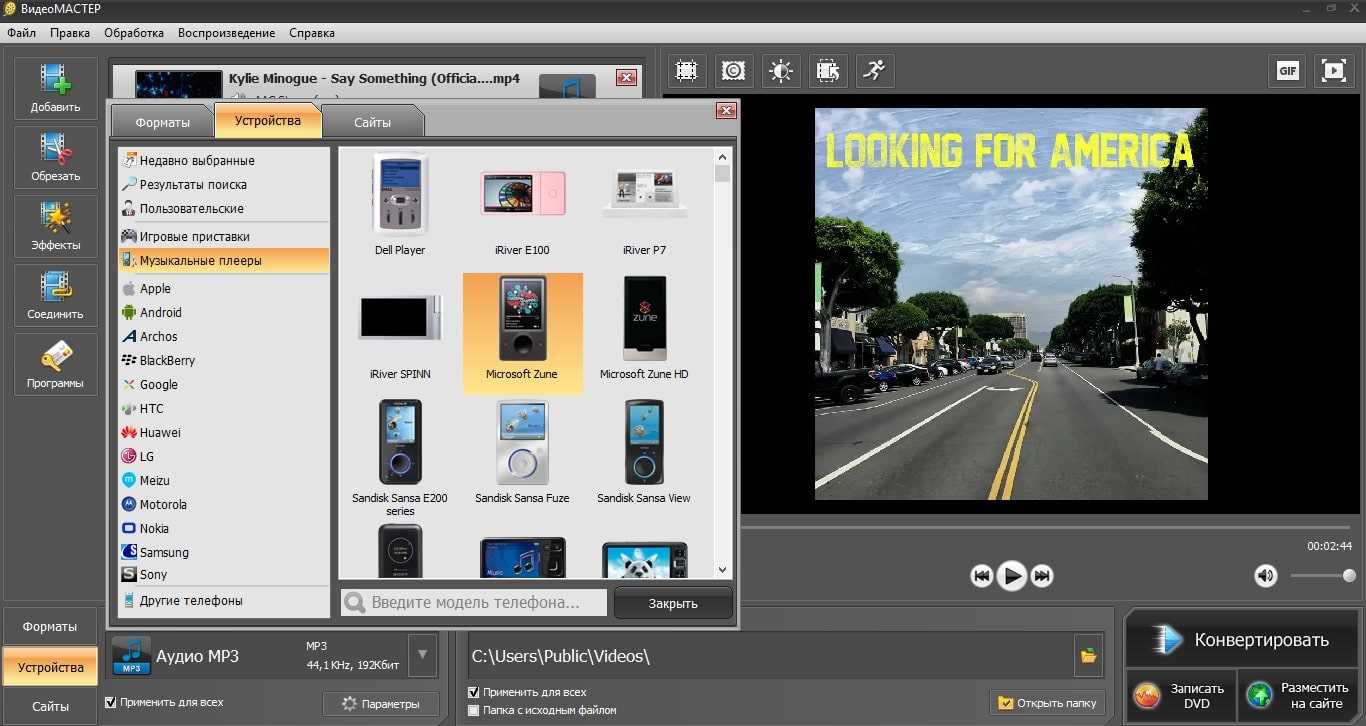
Task: Select Музыкальные плееры category
Action: [x=224, y=260]
